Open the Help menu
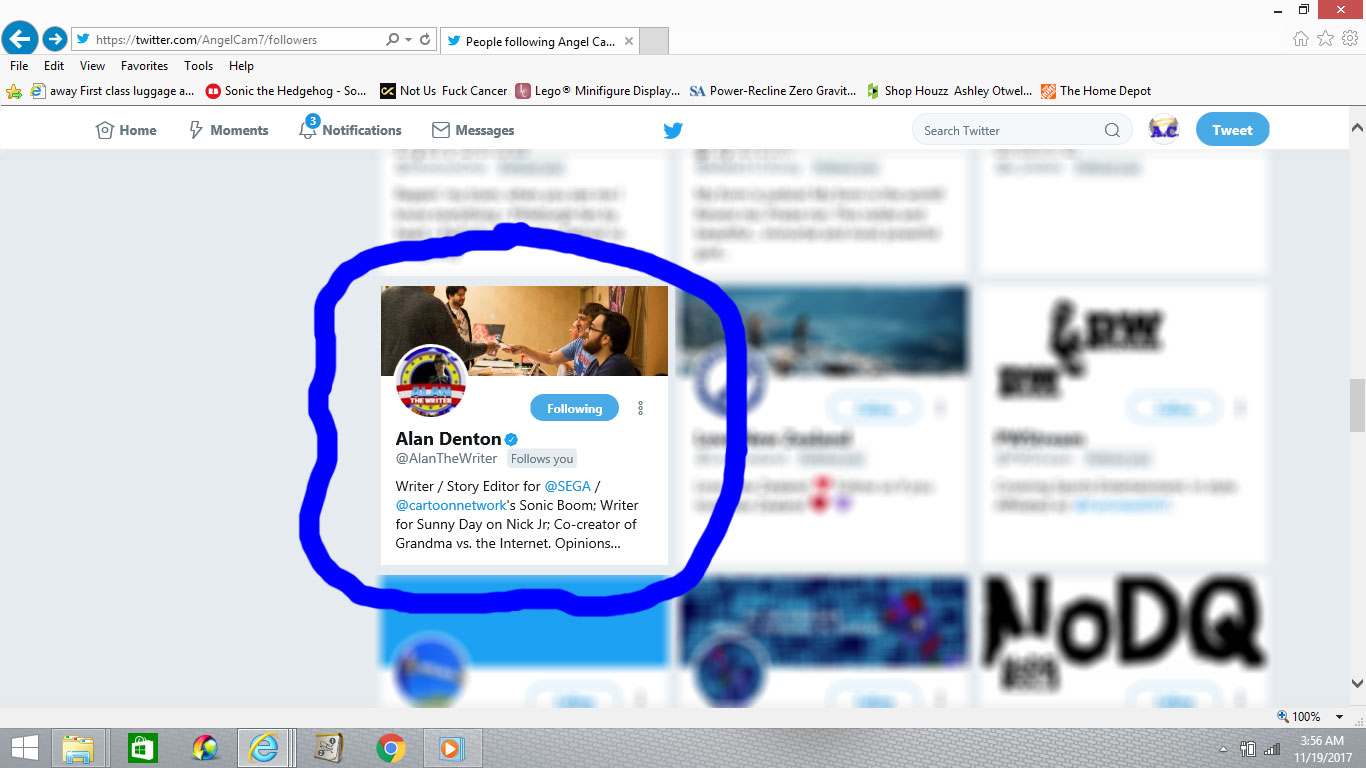1366x768 pixels. tap(241, 66)
